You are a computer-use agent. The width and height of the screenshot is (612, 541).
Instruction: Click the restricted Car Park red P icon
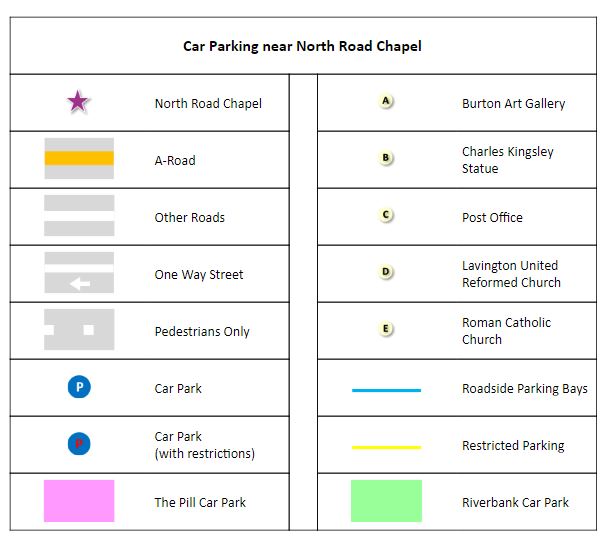[79, 444]
